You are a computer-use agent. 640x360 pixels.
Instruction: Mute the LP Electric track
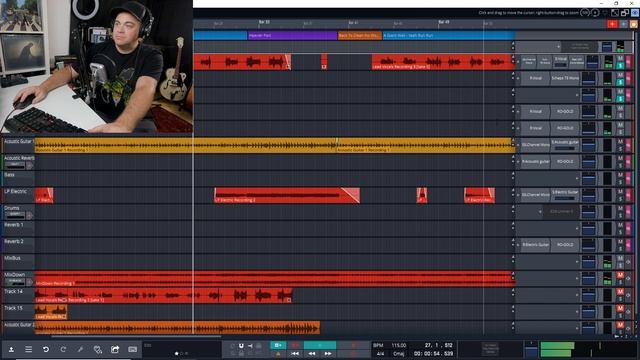620,192
